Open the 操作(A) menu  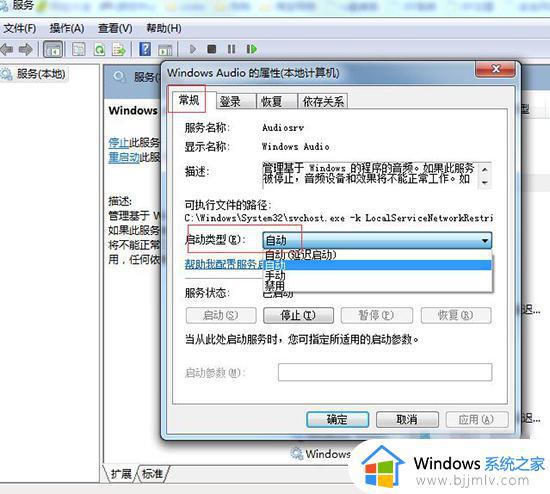coord(67,28)
